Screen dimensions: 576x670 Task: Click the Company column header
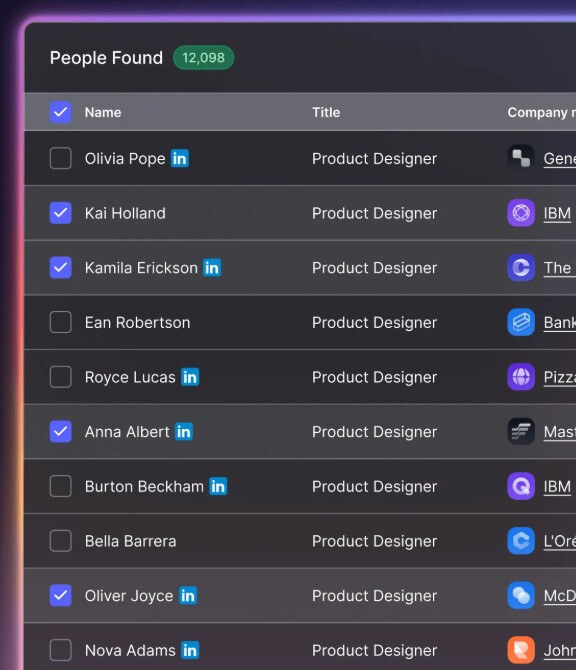(542, 112)
